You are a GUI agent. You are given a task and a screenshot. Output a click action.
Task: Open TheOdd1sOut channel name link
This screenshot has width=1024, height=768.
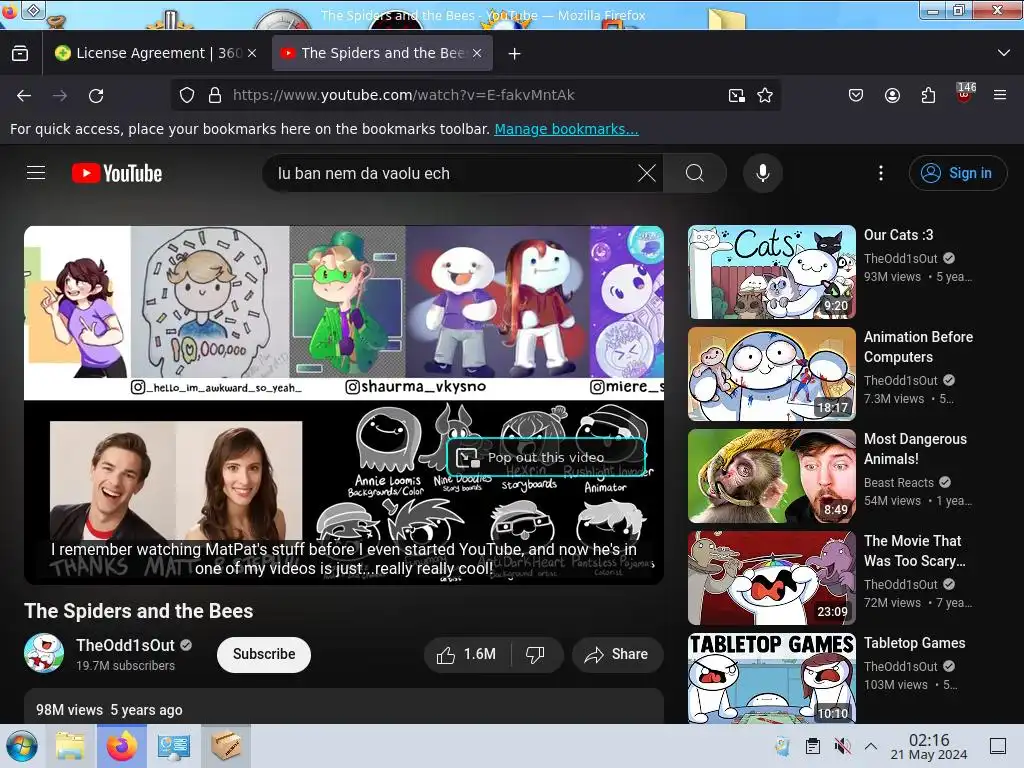pyautogui.click(x=125, y=645)
